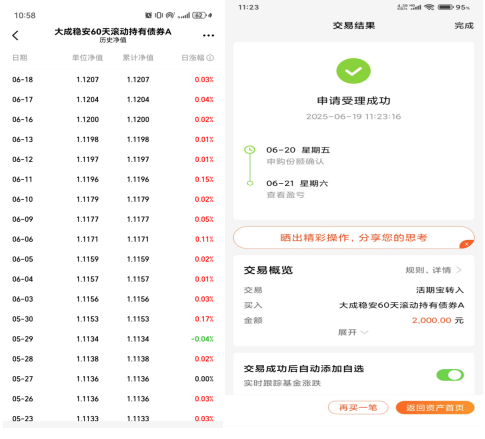The width and height of the screenshot is (485, 439).
Task: Open the three-dot more options menu
Action: pos(208,35)
